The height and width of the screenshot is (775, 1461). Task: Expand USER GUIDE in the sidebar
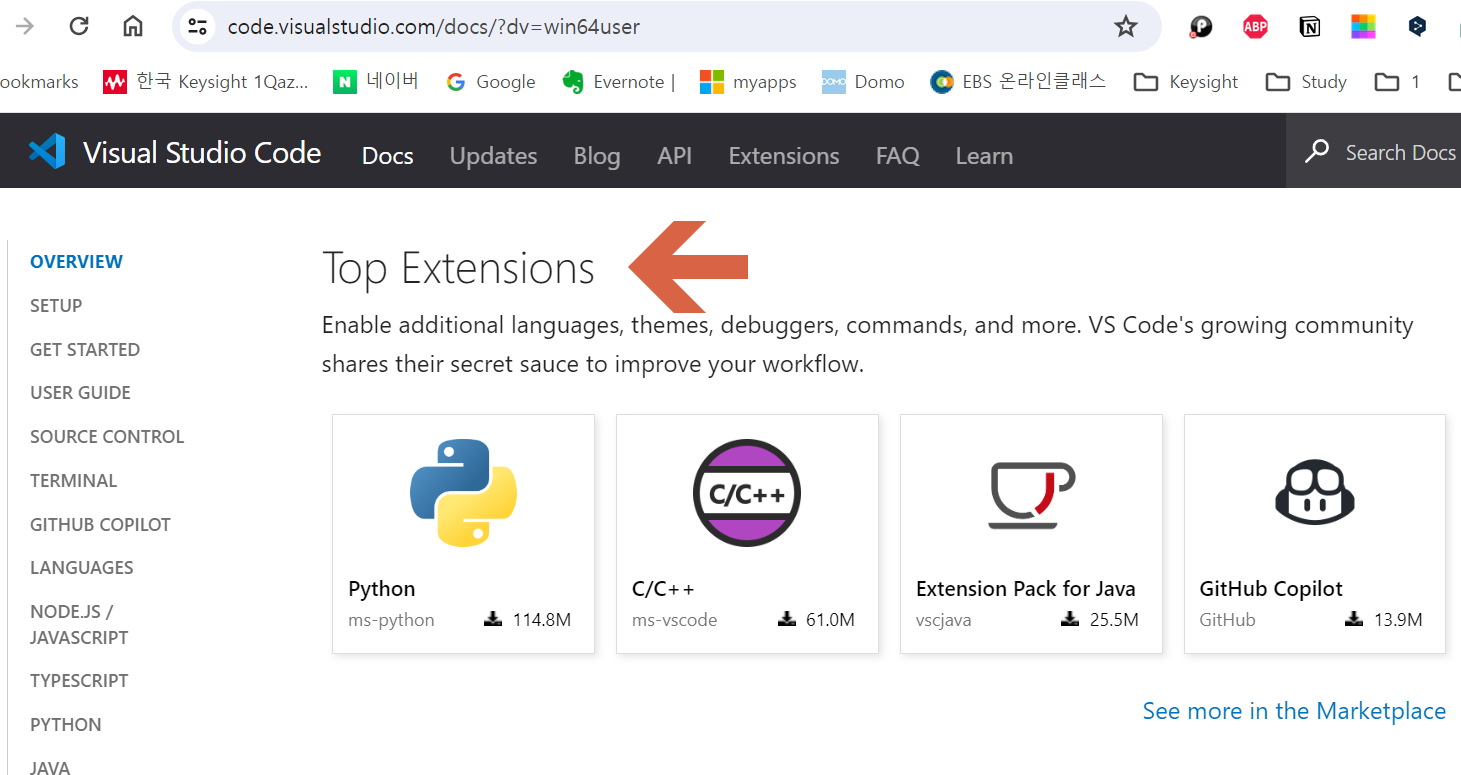[x=80, y=393]
